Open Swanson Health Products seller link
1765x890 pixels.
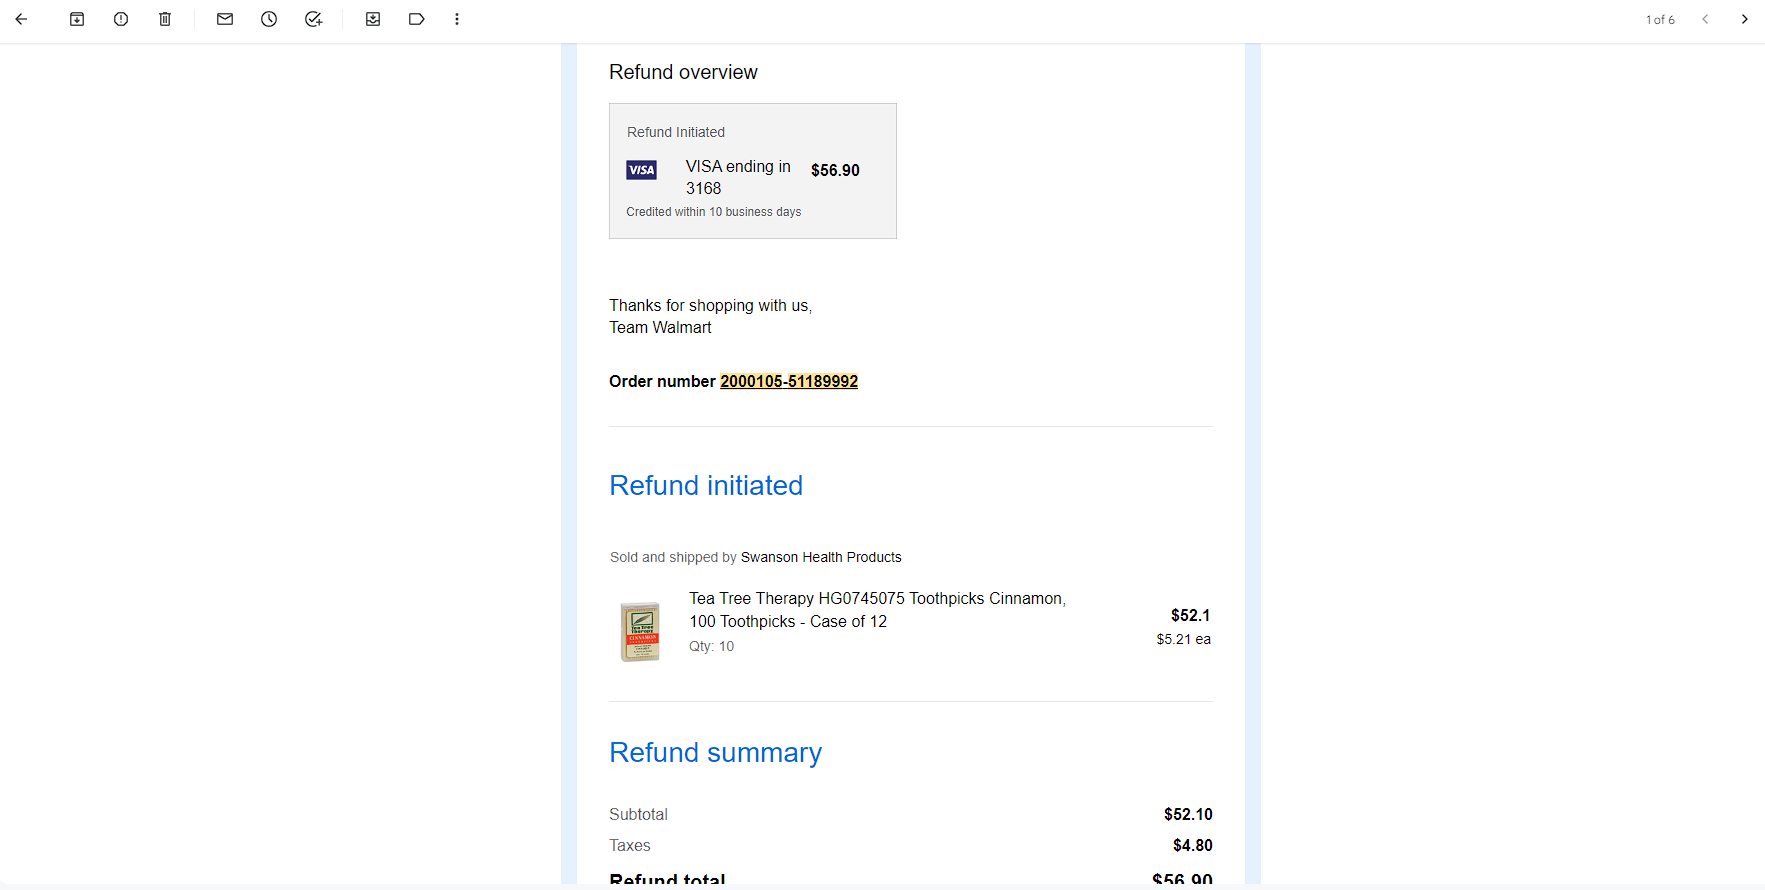pyautogui.click(x=821, y=557)
